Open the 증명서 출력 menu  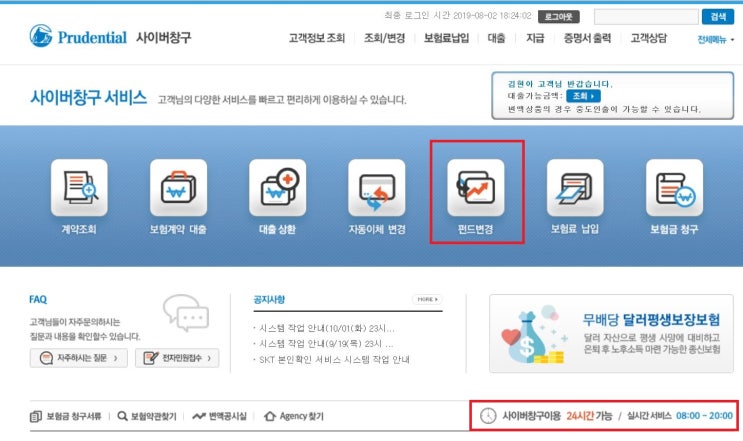click(587, 38)
